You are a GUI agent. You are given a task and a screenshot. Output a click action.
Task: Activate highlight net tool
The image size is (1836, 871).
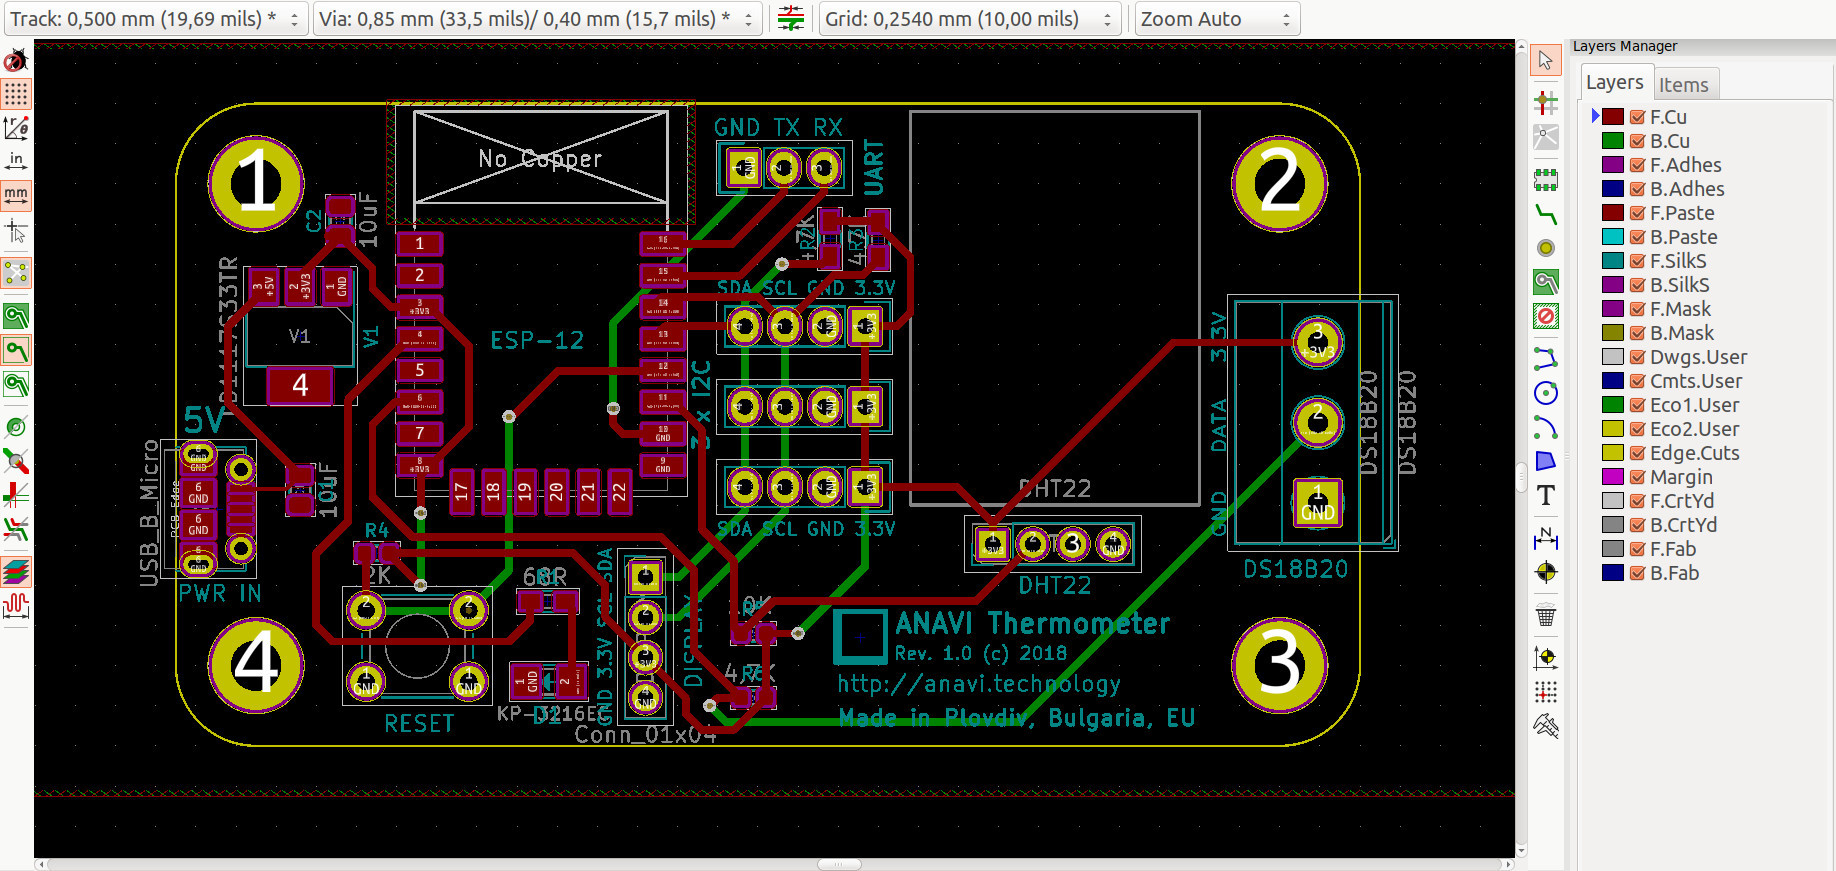click(1546, 102)
